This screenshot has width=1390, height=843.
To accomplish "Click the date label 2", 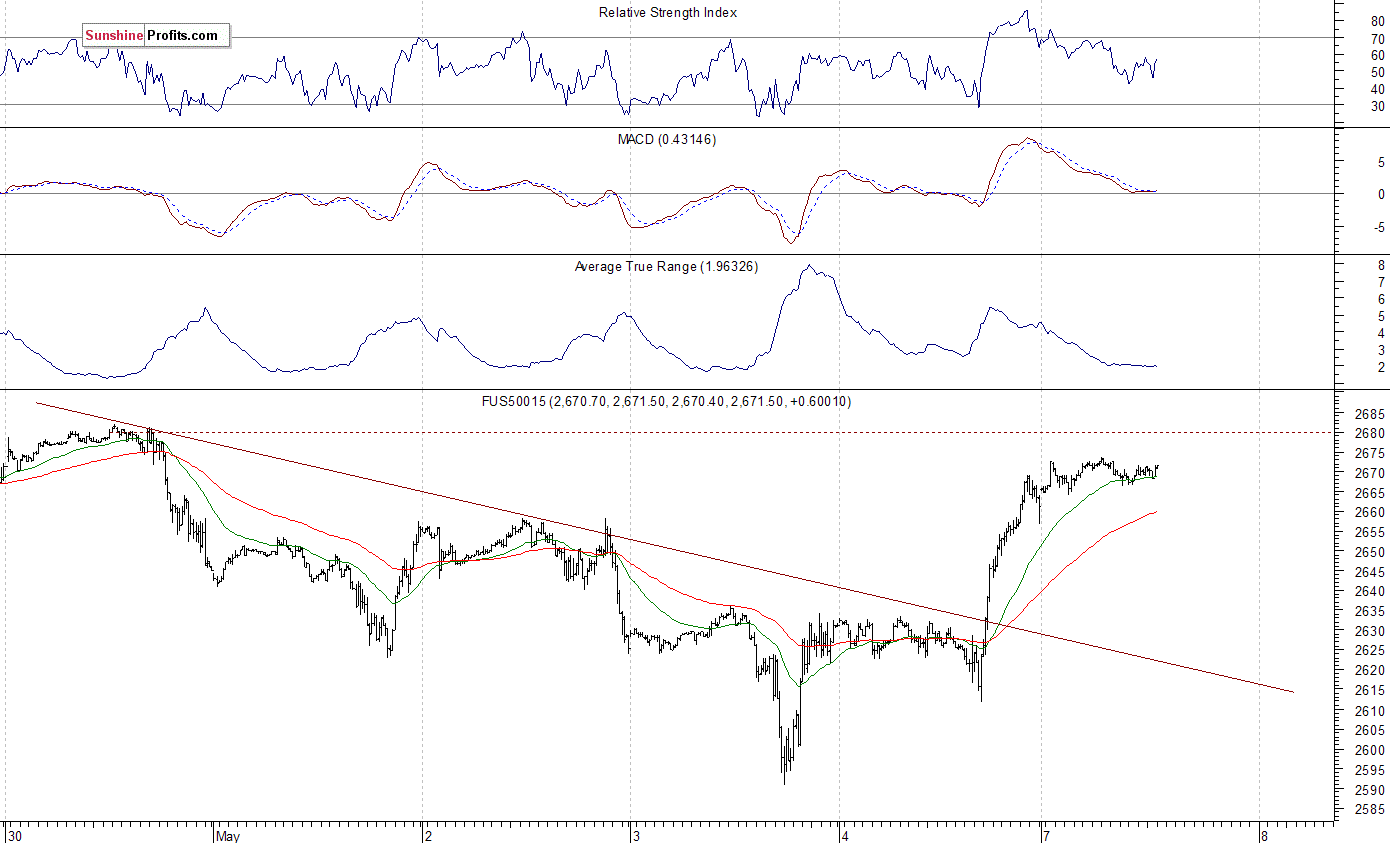I will pyautogui.click(x=427, y=834).
